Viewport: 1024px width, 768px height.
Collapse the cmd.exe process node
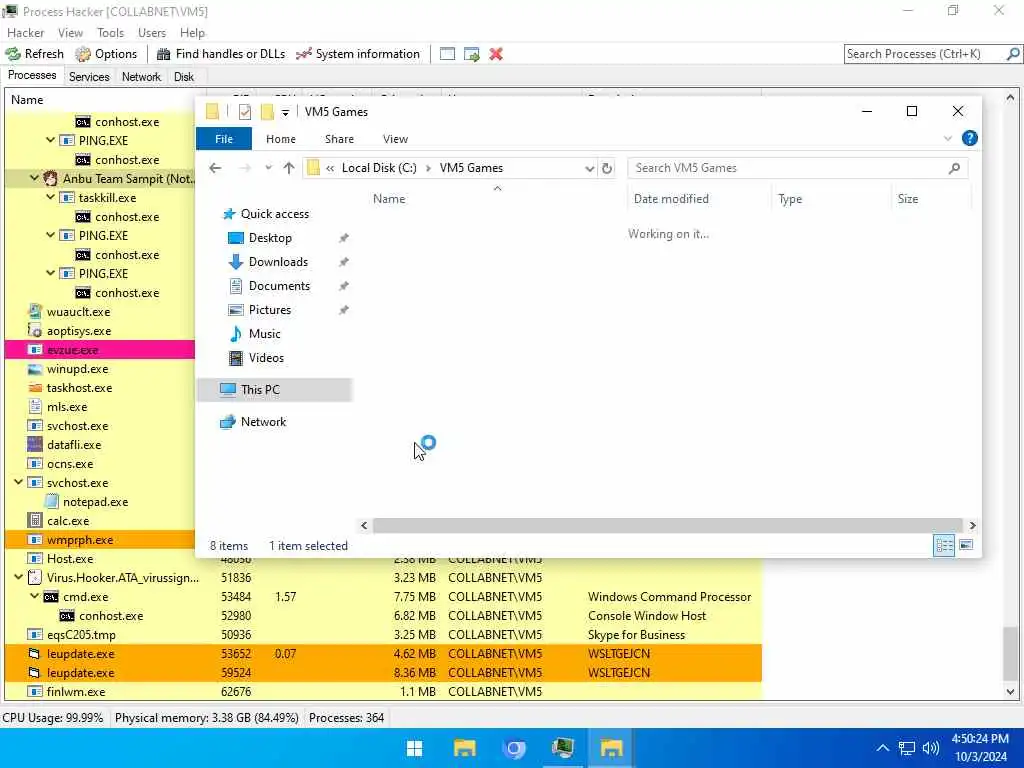click(34, 596)
